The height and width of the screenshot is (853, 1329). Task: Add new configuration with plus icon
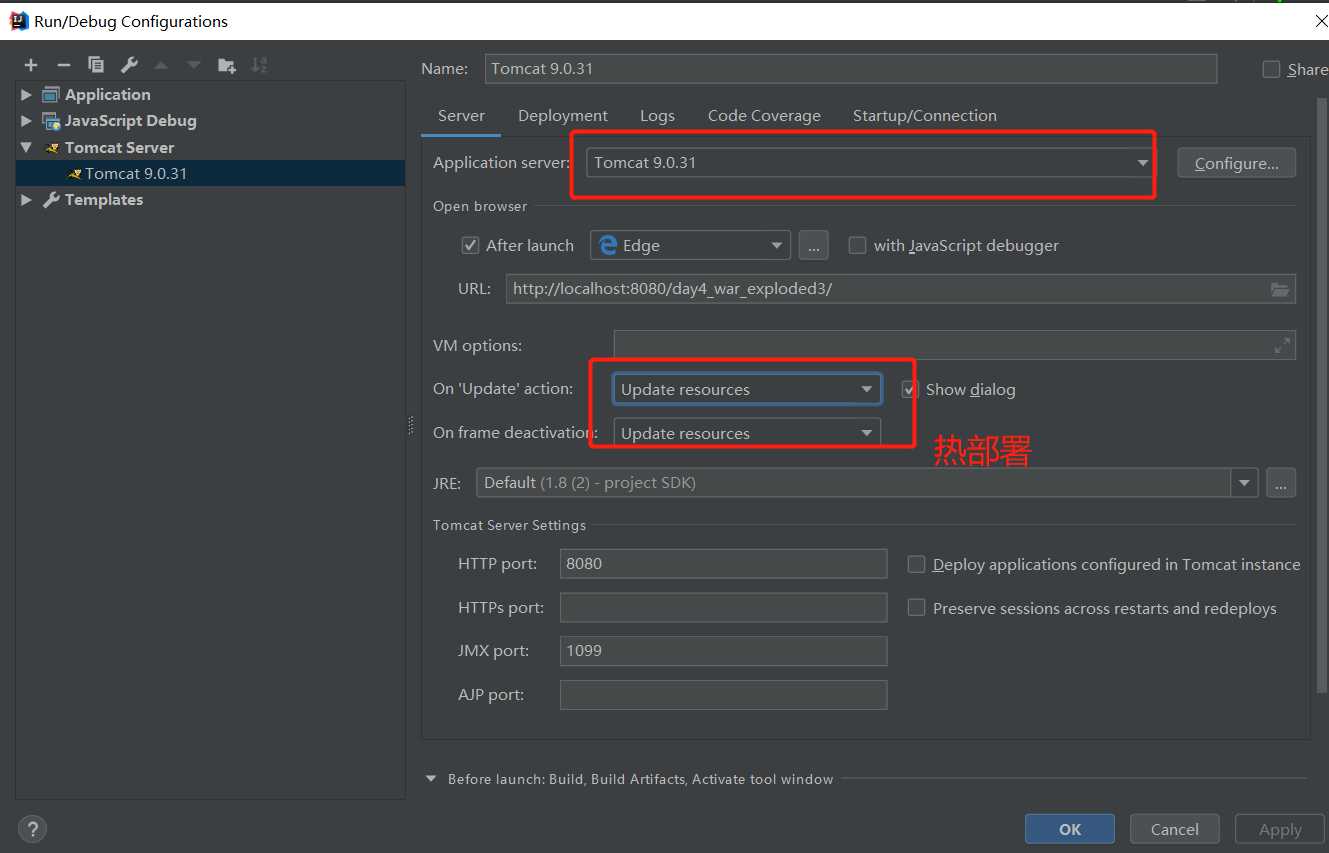point(31,65)
